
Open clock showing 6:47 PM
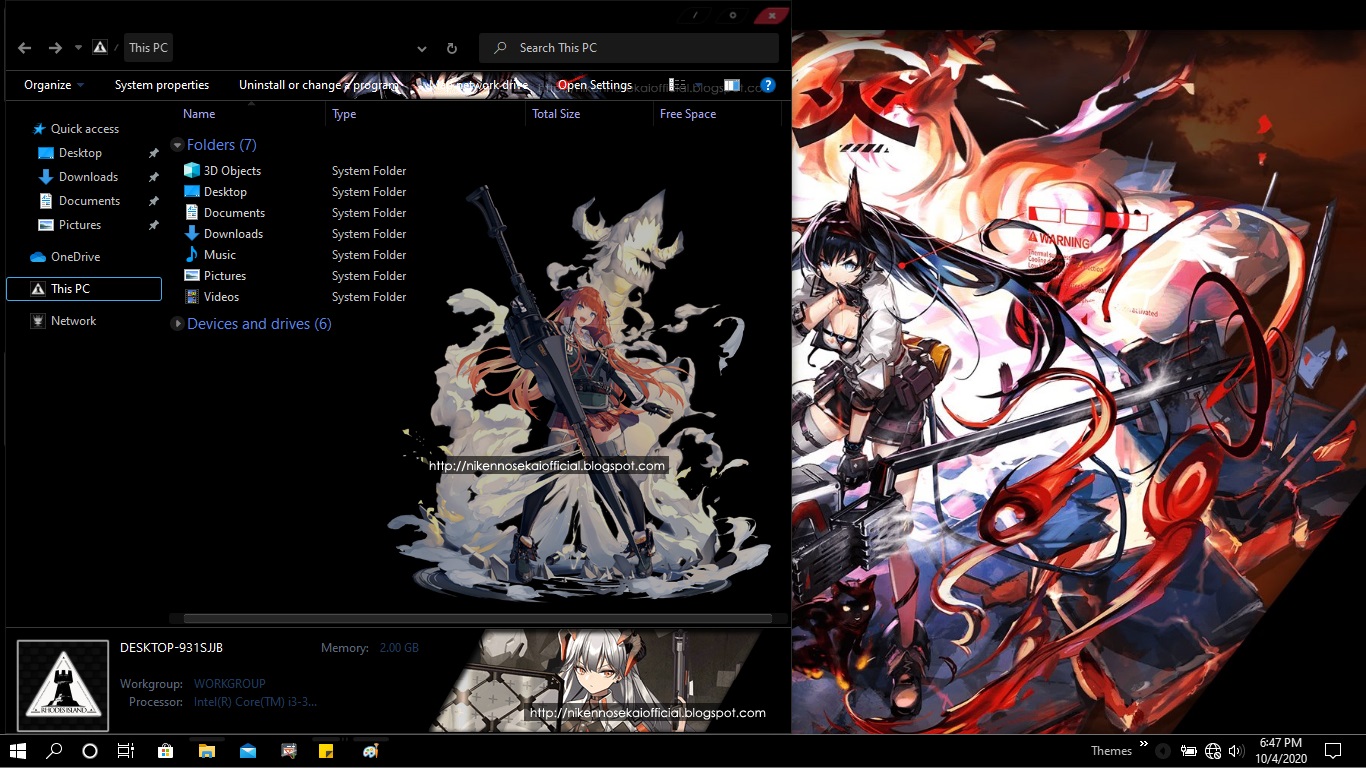[1280, 751]
